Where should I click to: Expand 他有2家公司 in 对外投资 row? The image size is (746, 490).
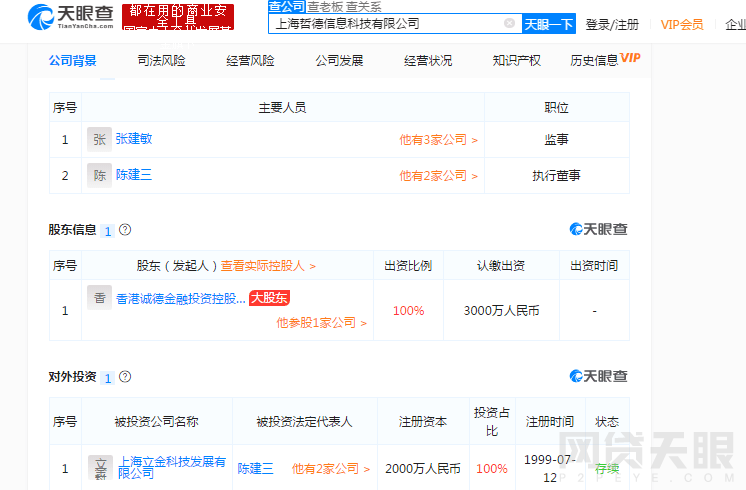(x=331, y=469)
